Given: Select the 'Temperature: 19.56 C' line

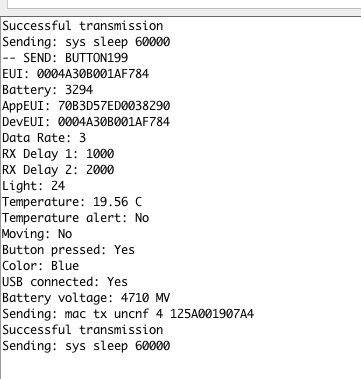Looking at the screenshot, I should (x=72, y=202).
